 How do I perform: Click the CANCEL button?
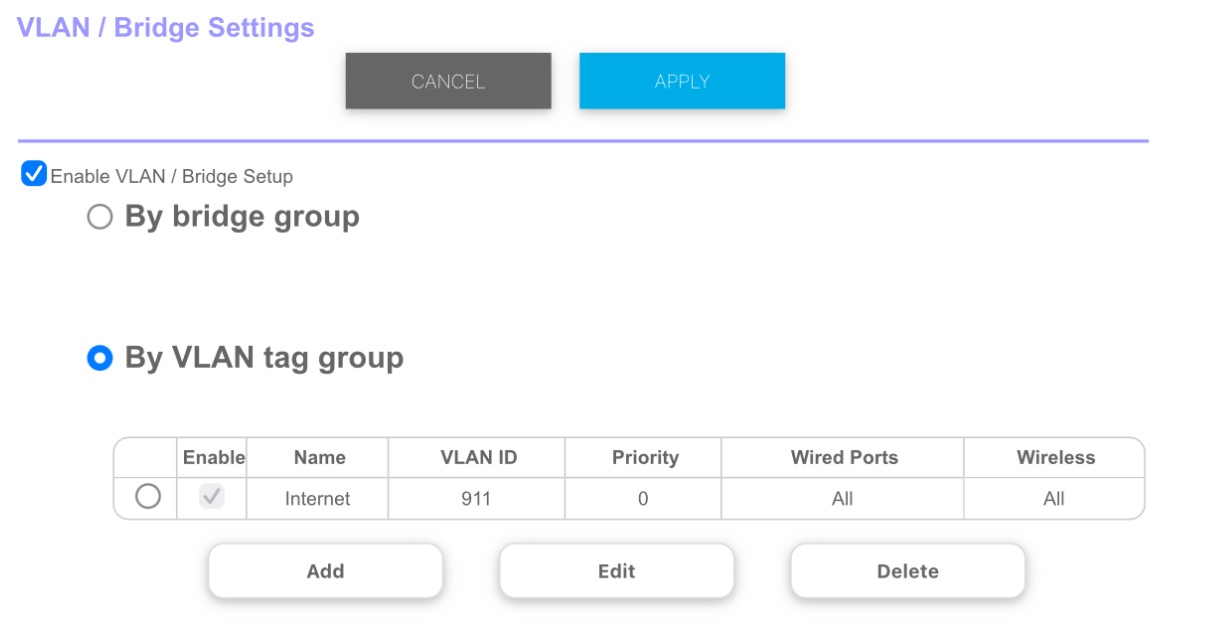(448, 81)
